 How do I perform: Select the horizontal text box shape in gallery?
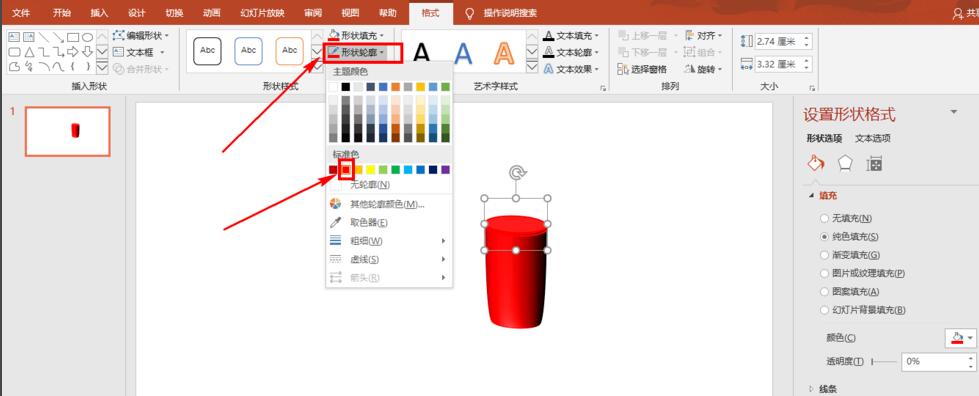(13, 37)
